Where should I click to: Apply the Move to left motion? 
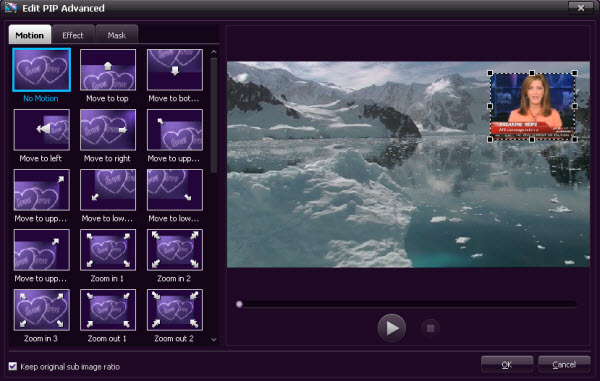pos(41,130)
